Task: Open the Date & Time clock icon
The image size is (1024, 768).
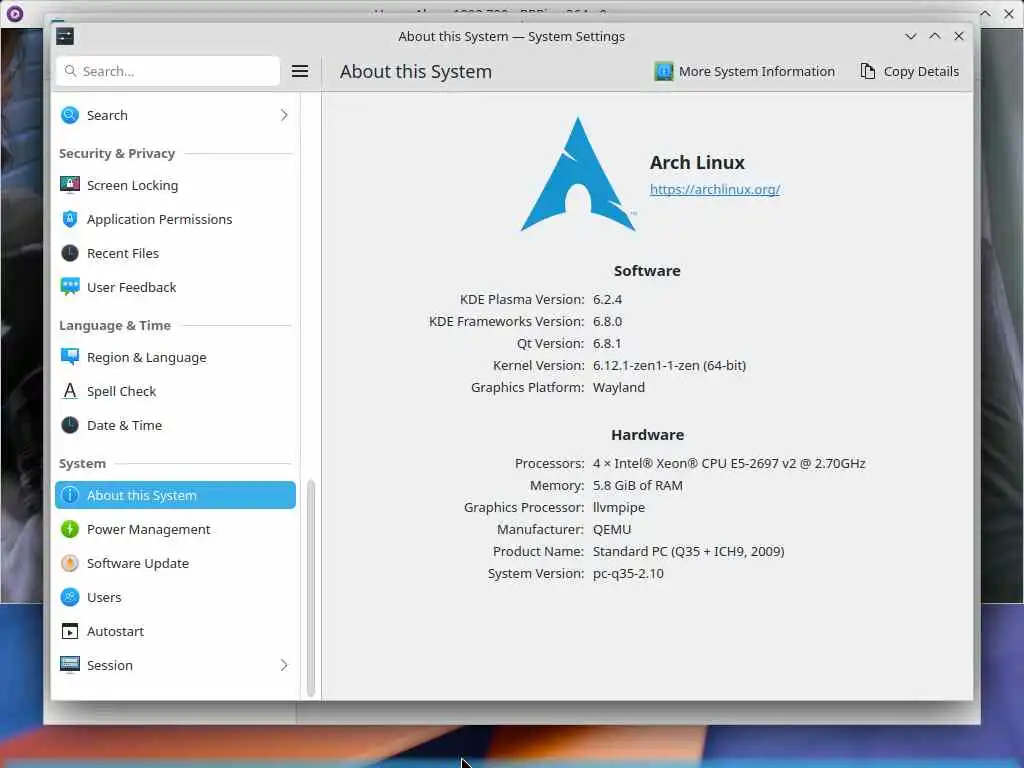Action: coord(70,425)
